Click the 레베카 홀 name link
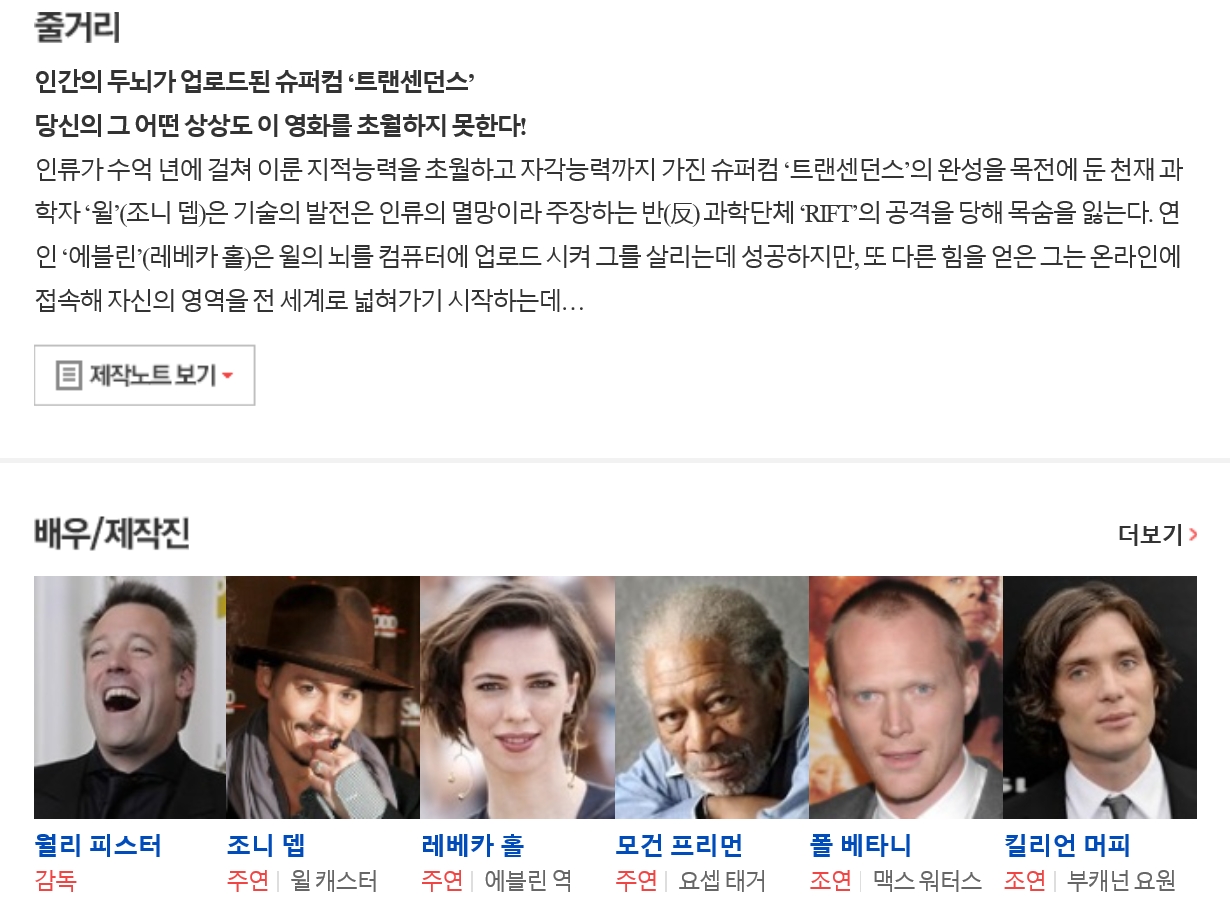Image resolution: width=1230 pixels, height=900 pixels. [x=472, y=845]
